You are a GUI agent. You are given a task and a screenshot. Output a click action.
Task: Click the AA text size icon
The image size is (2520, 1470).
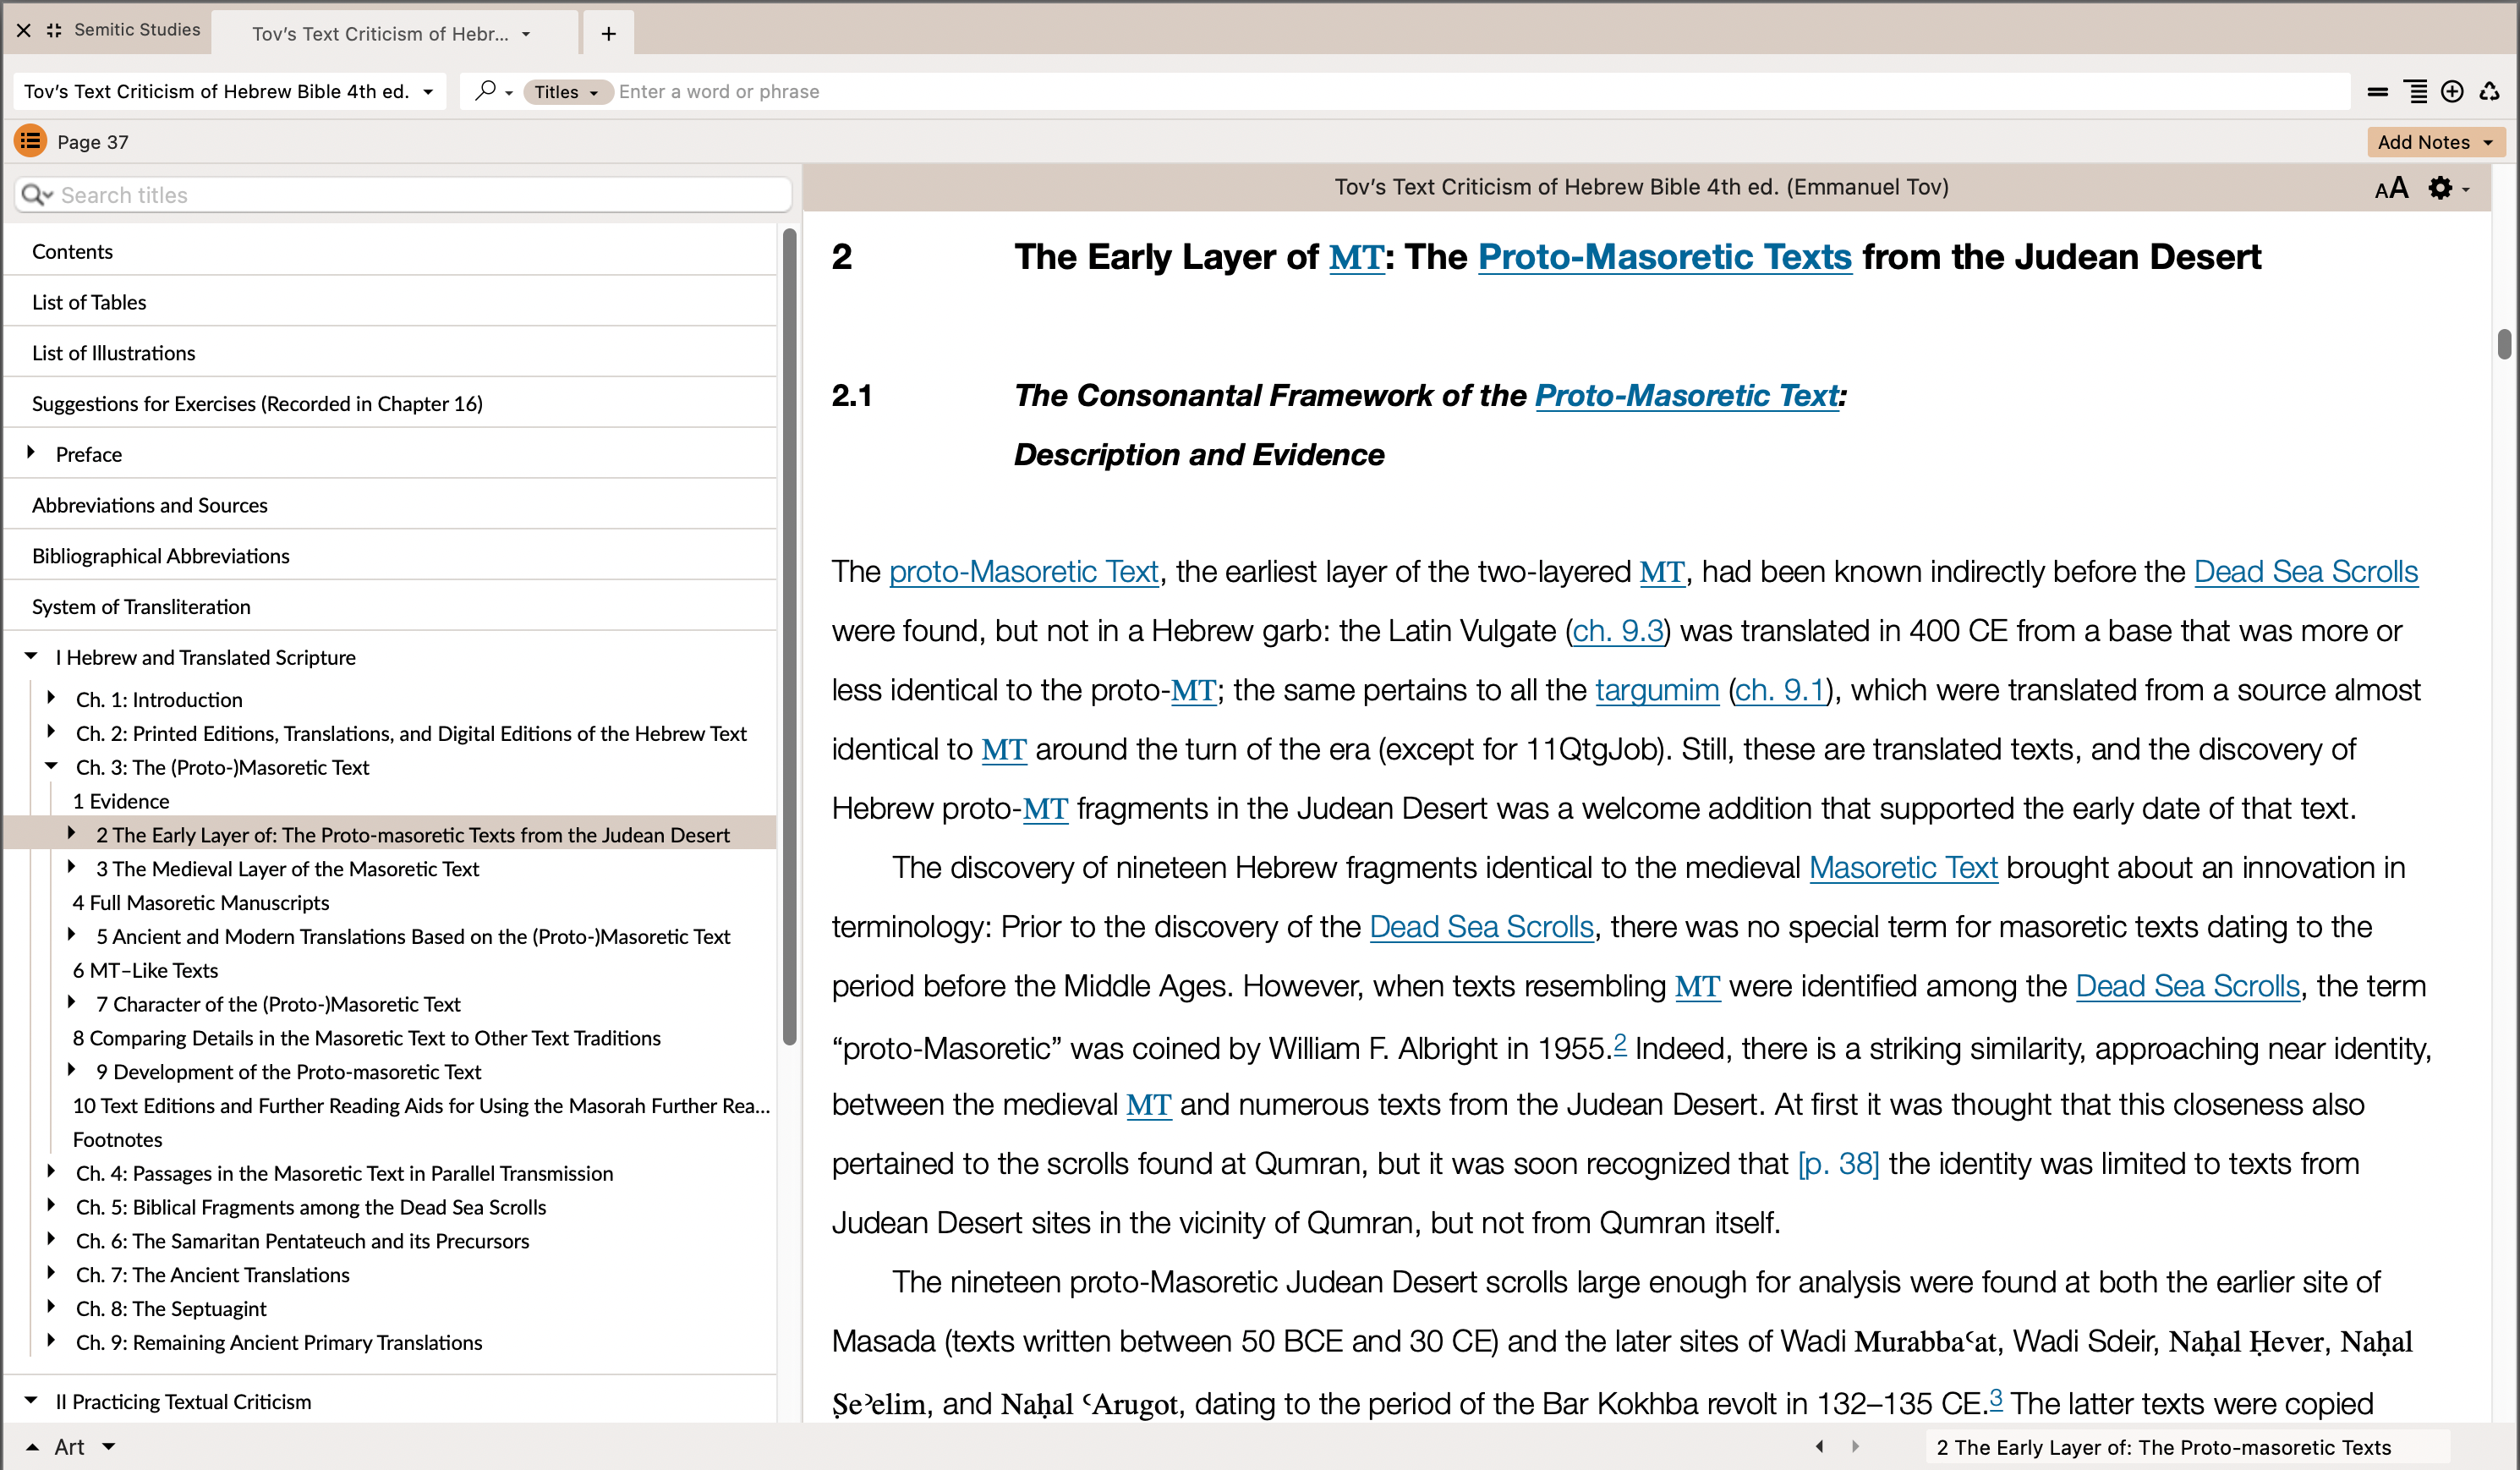click(x=2391, y=188)
